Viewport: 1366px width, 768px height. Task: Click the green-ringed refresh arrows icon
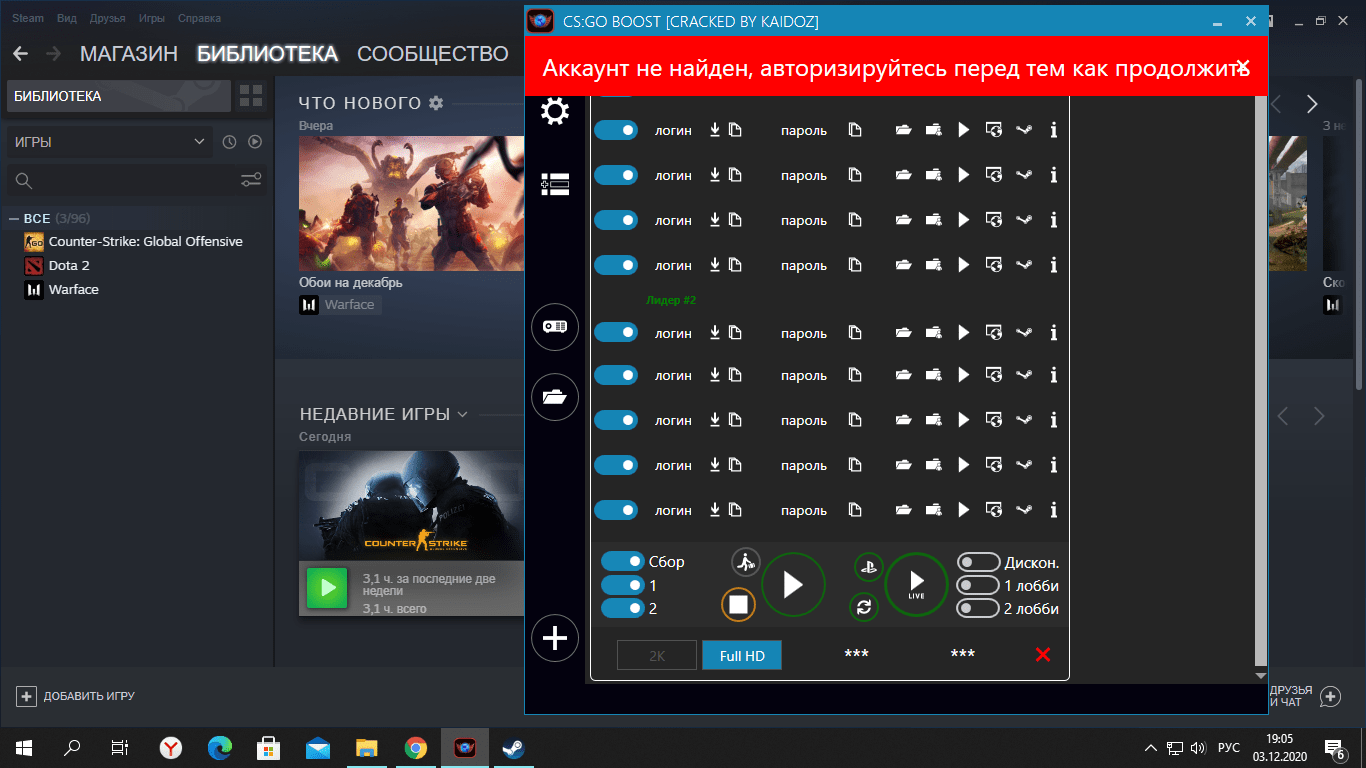[864, 606]
